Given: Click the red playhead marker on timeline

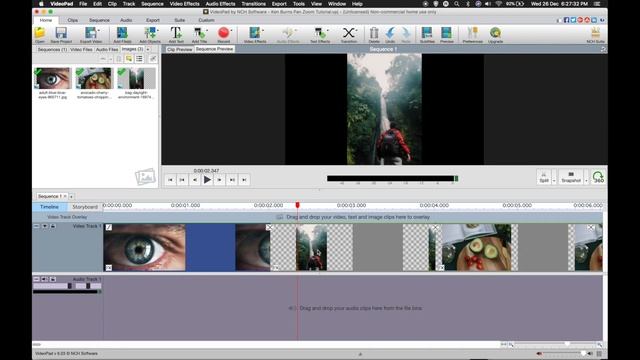Looking at the screenshot, I should (298, 205).
